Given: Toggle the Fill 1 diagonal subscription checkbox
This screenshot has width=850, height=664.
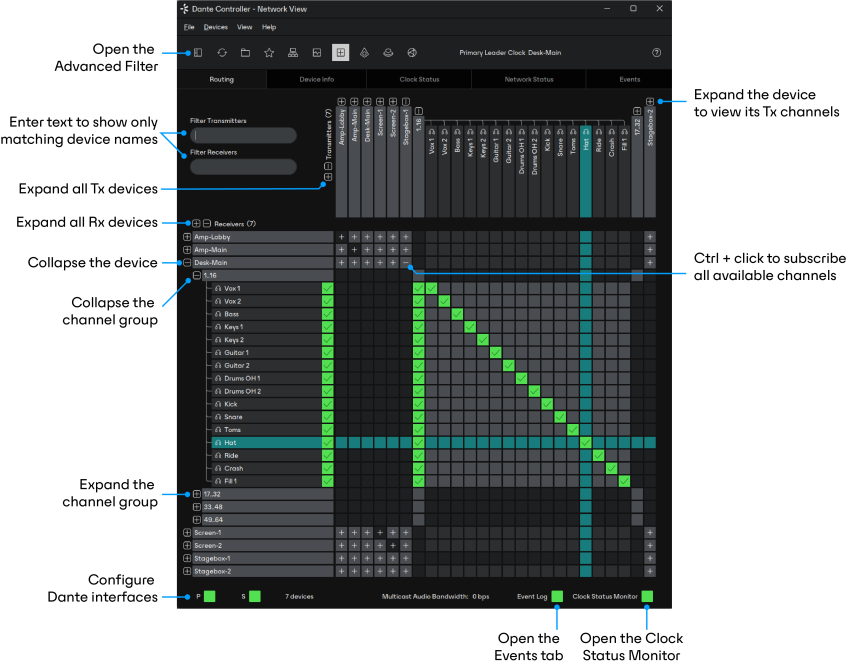Looking at the screenshot, I should click(x=624, y=481).
